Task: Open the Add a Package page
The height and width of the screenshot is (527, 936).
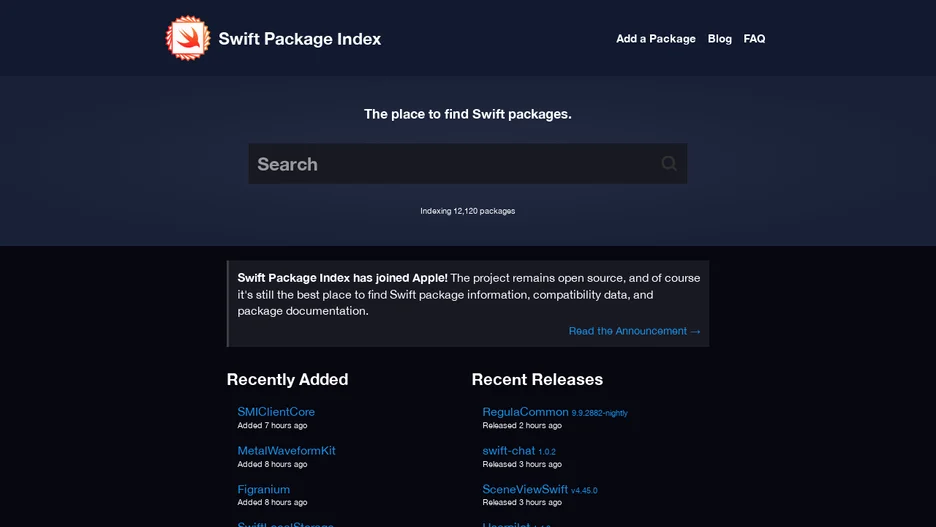Action: tap(655, 39)
